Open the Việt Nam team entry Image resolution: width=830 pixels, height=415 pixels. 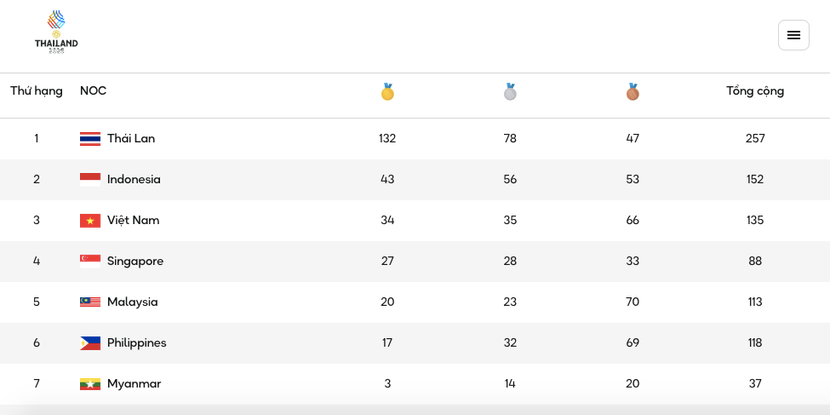pos(133,221)
